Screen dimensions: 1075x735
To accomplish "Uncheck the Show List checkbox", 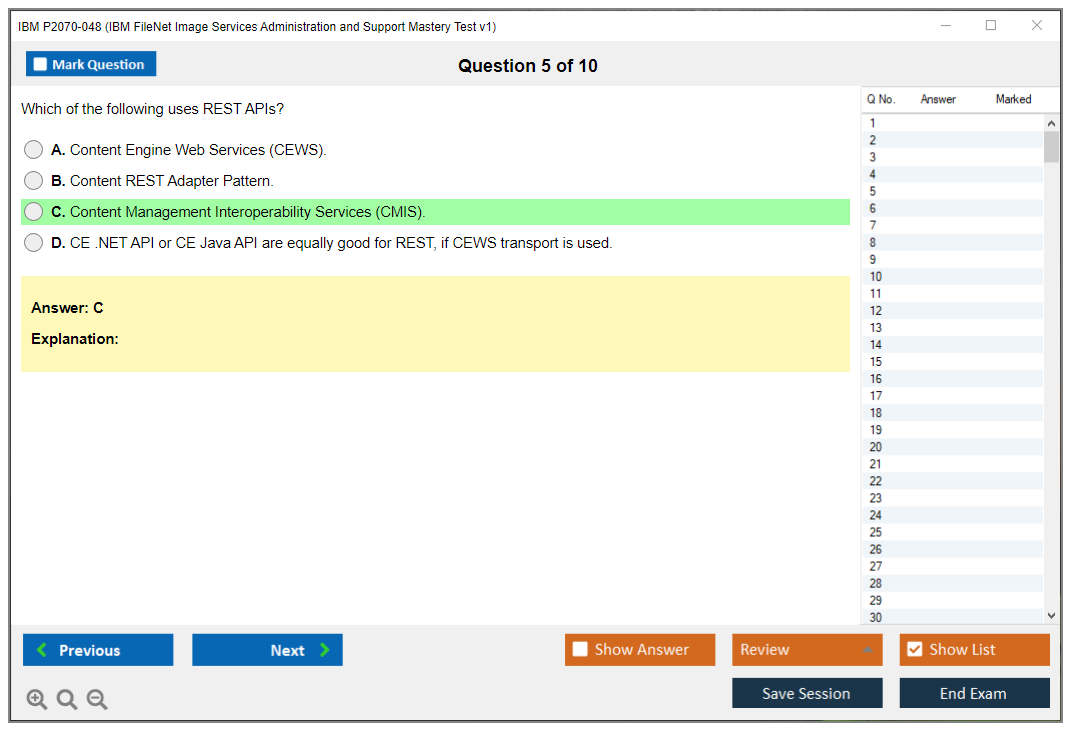I will point(914,650).
